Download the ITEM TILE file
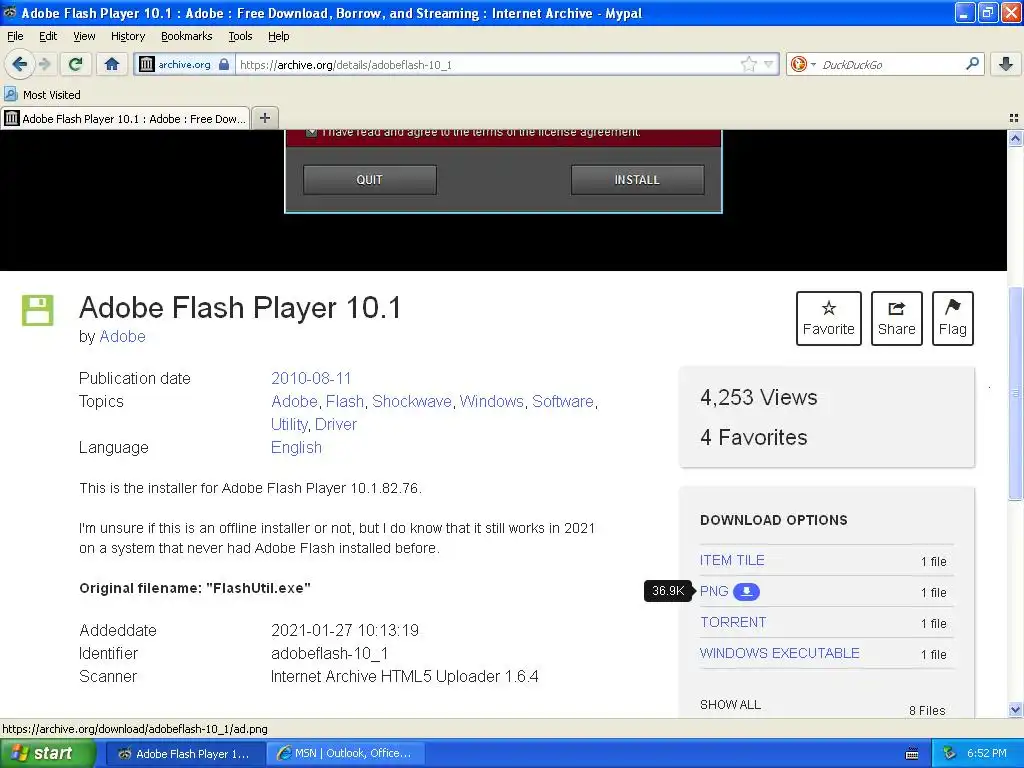Viewport: 1024px width, 768px height. coord(732,560)
